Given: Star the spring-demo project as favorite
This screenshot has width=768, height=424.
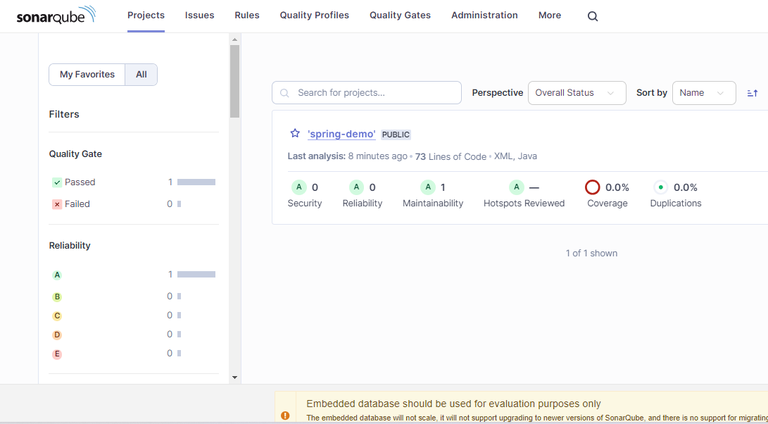Looking at the screenshot, I should (295, 134).
